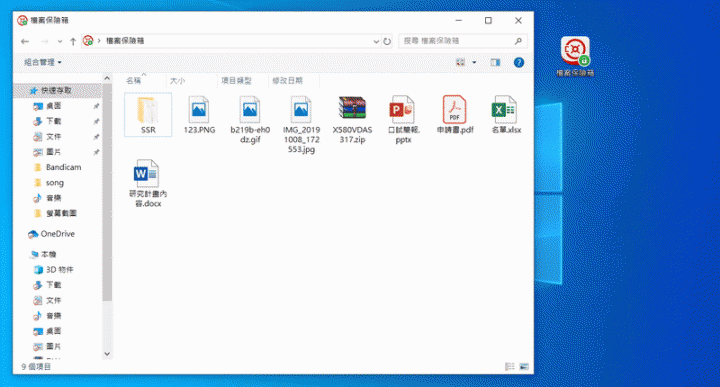
Task: Switch to details view in status bar
Action: [x=510, y=366]
